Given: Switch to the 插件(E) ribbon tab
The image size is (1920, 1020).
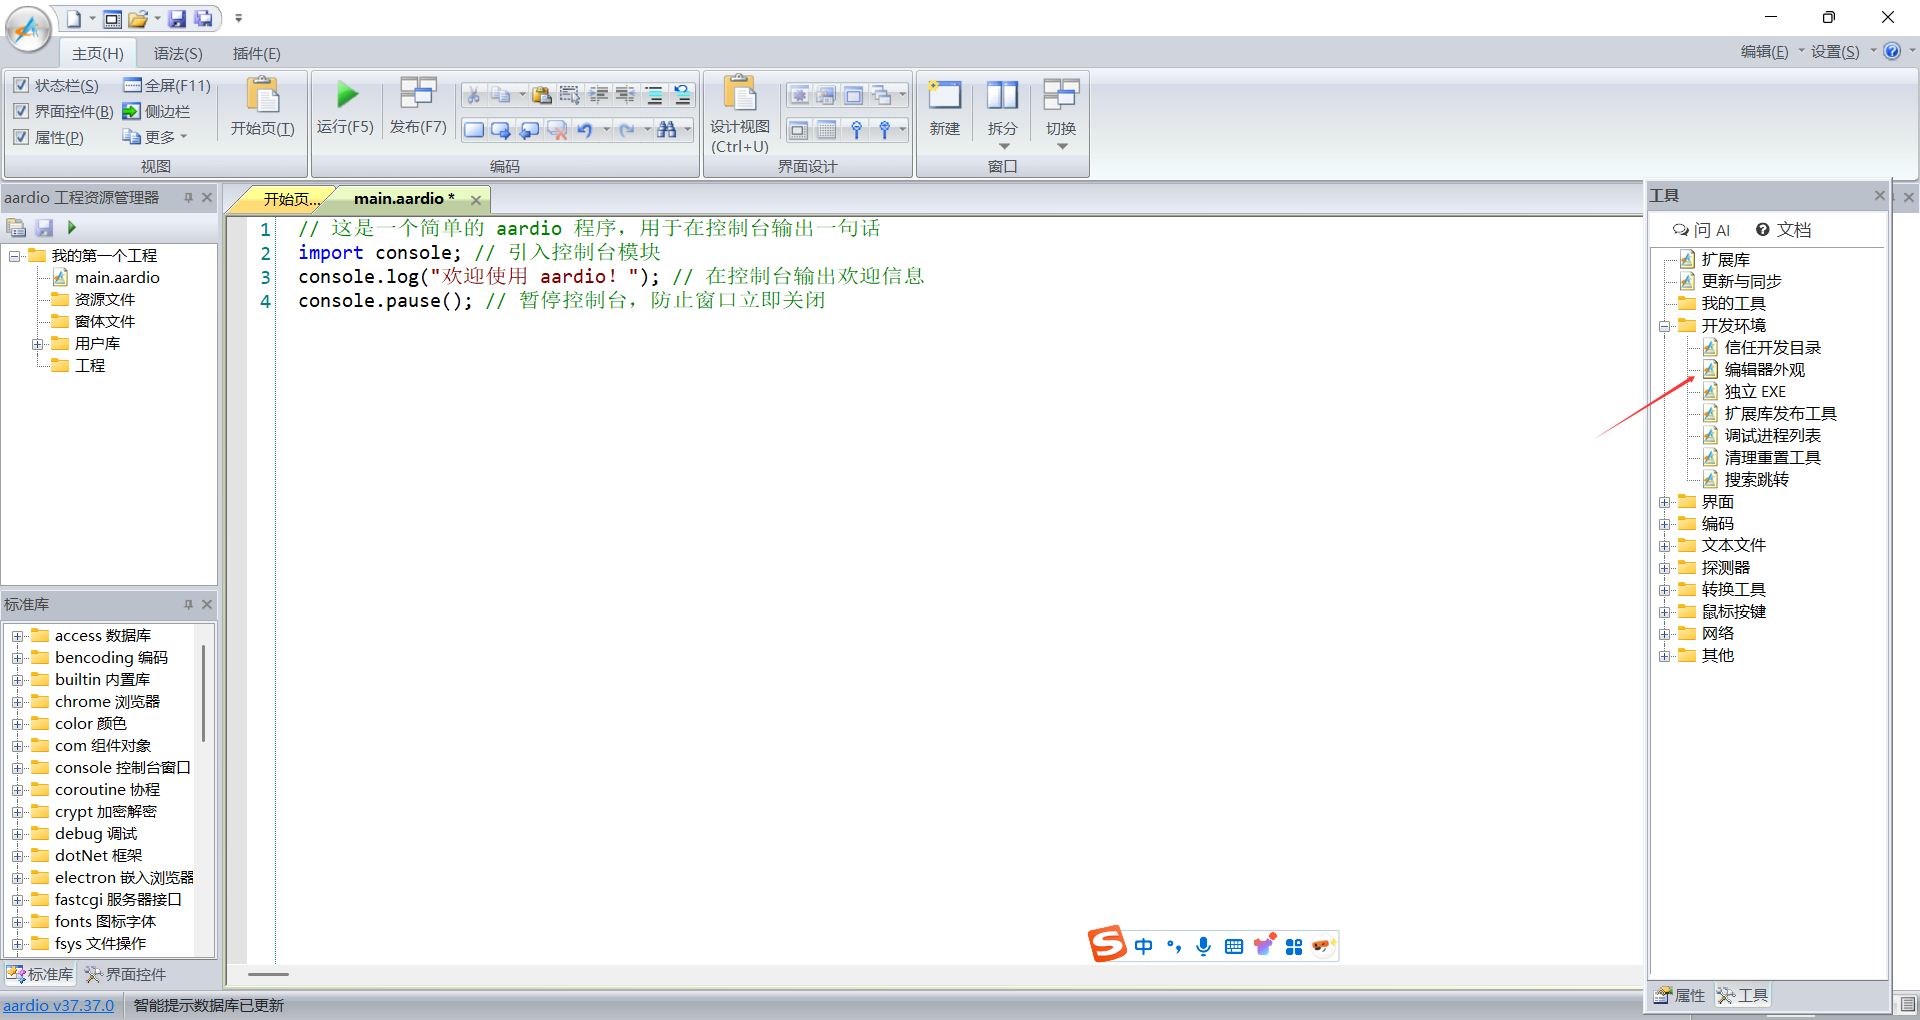Looking at the screenshot, I should click(256, 53).
